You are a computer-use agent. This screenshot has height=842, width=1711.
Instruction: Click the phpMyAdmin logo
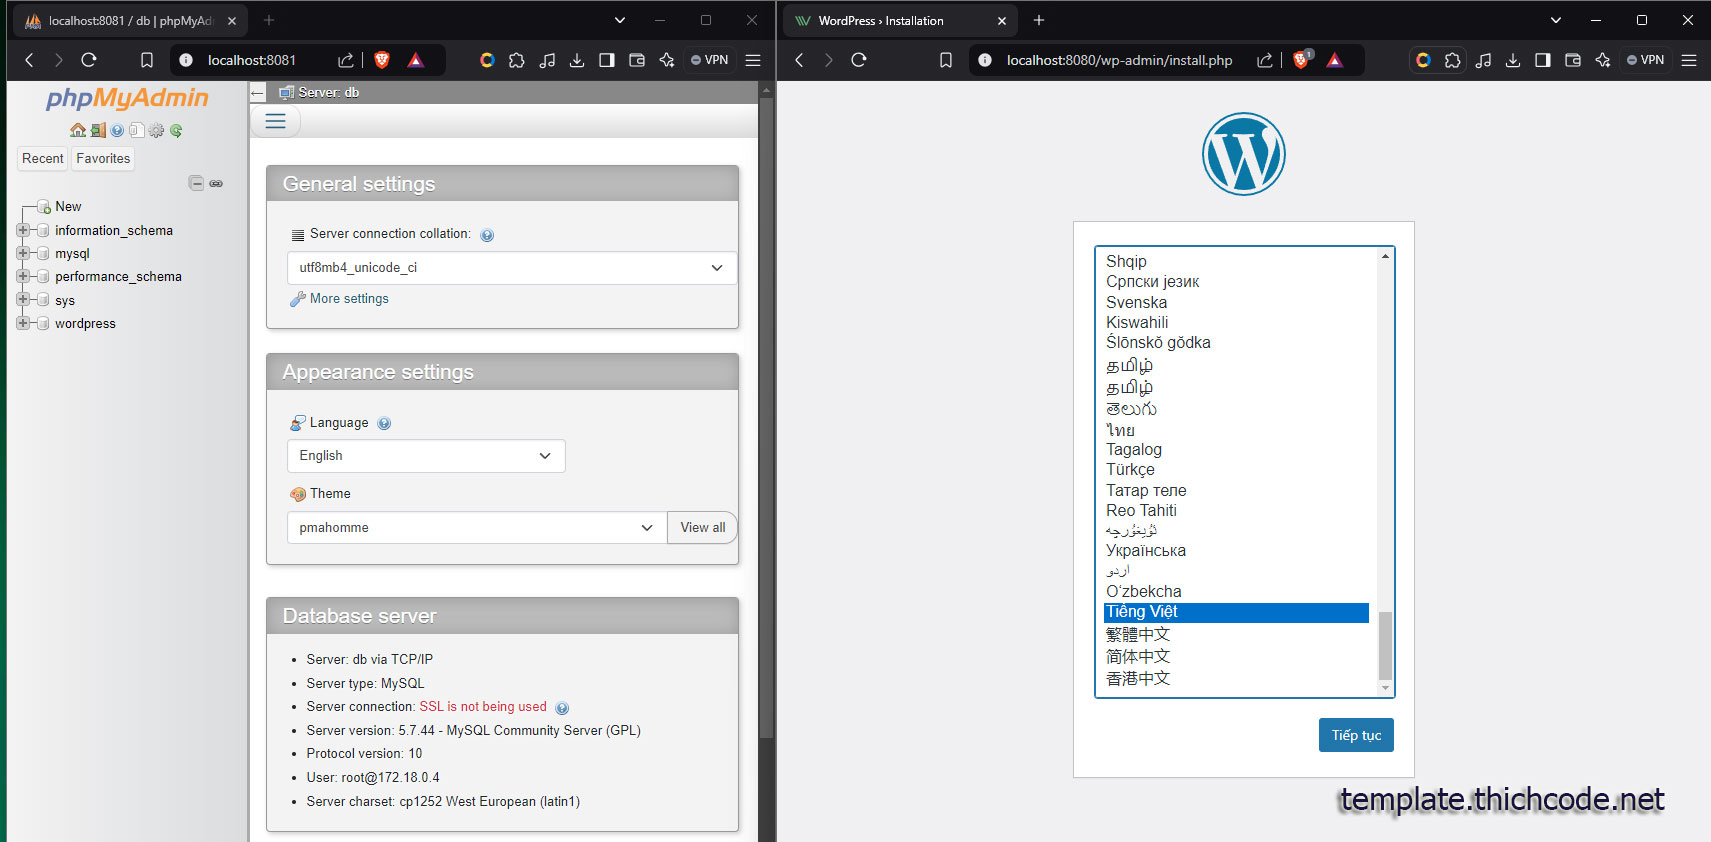pyautogui.click(x=127, y=98)
